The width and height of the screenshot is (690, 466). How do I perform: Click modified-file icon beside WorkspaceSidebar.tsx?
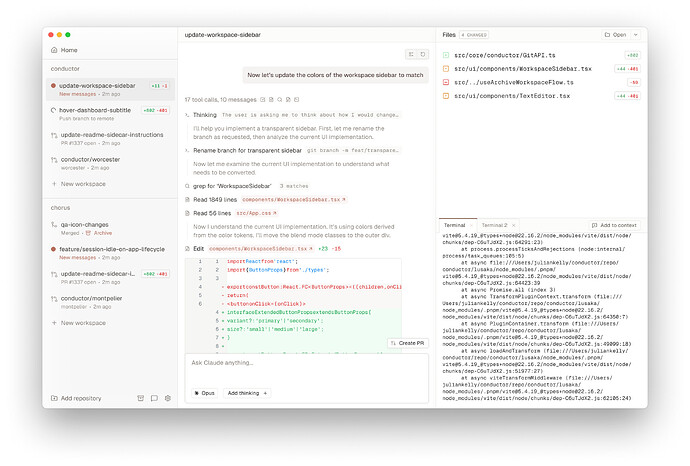(x=446, y=69)
